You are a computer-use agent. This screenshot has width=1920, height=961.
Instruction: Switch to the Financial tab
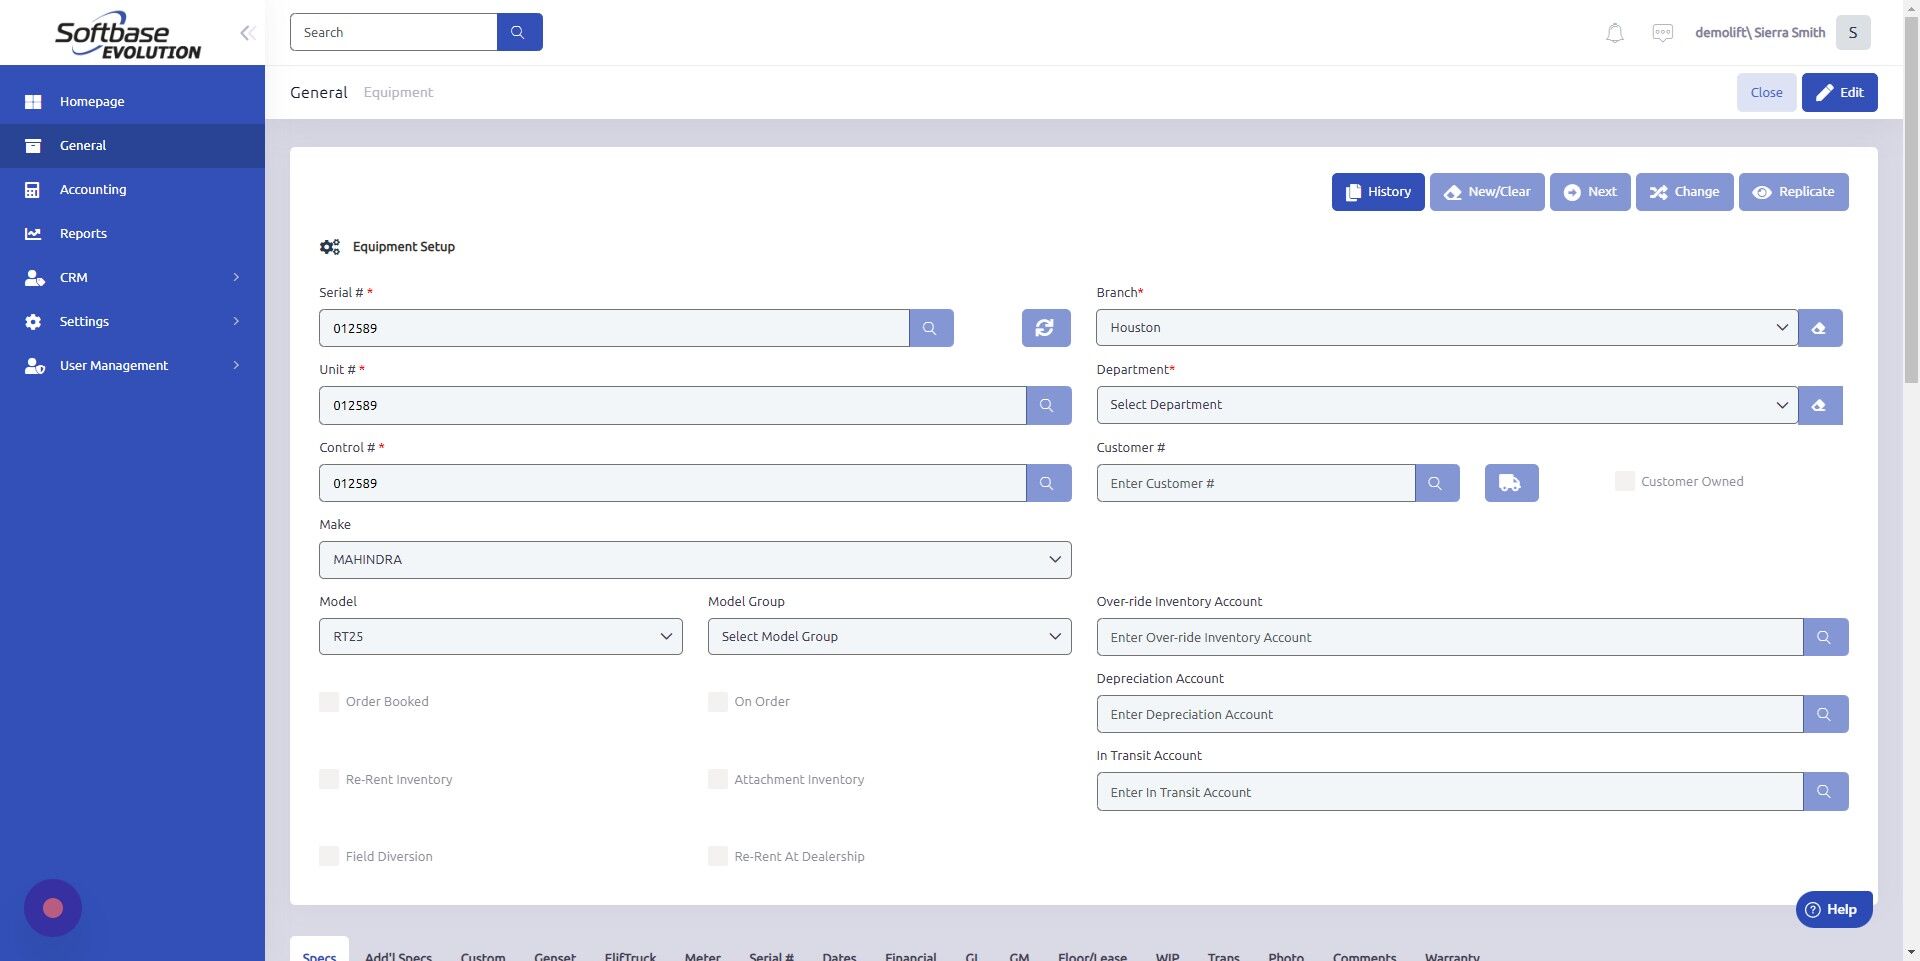point(910,955)
